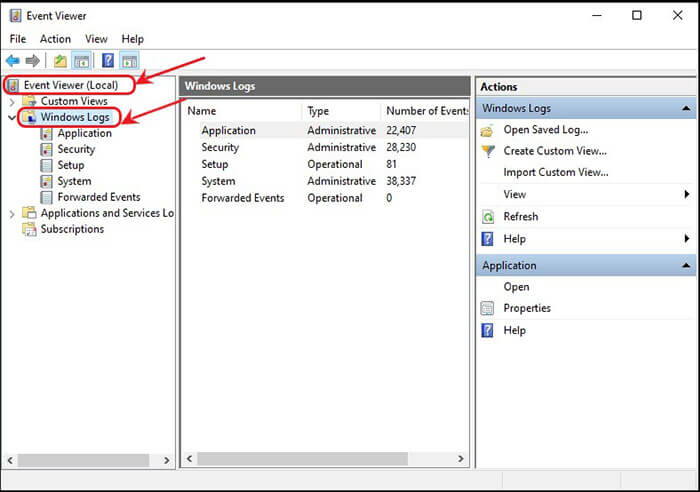The width and height of the screenshot is (700, 492).
Task: Click the Back arrow toolbar icon
Action: pos(12,60)
